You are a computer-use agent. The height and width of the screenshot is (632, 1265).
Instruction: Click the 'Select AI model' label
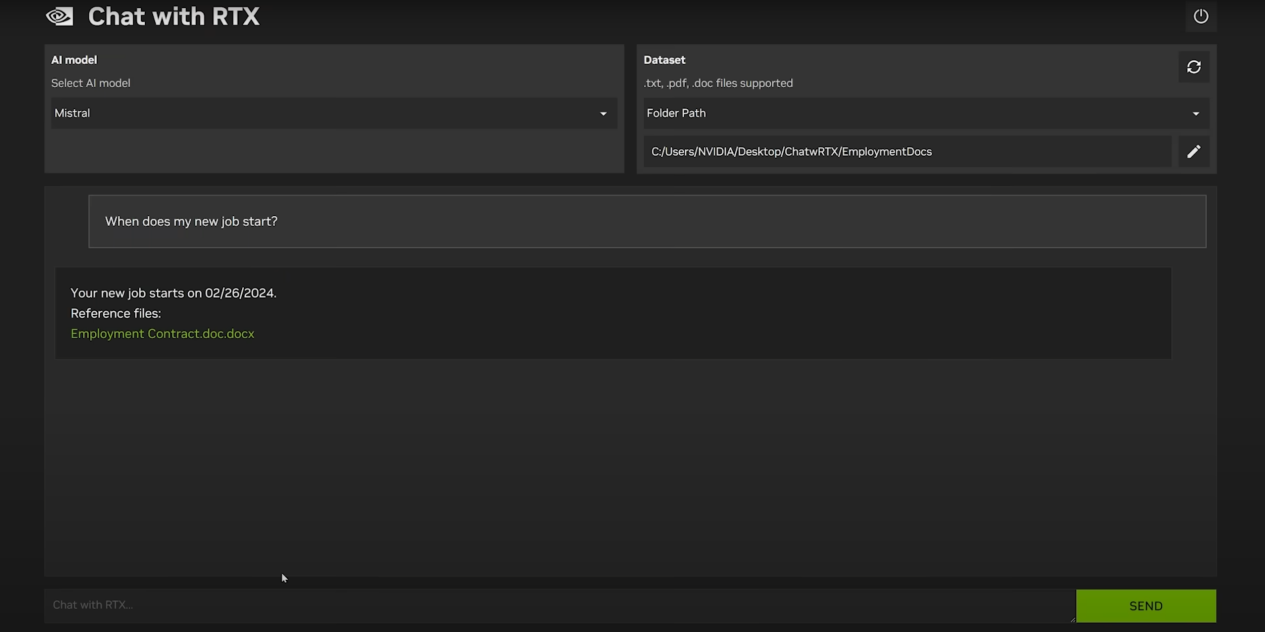[91, 83]
